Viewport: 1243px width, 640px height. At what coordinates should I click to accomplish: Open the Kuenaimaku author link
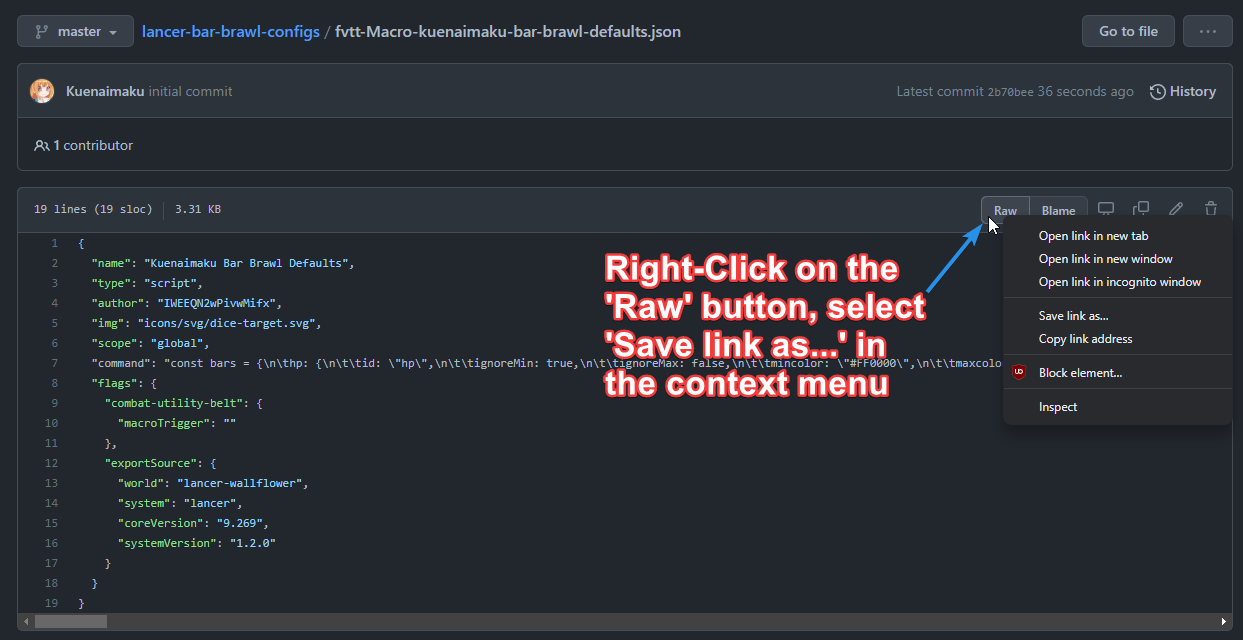(x=105, y=91)
